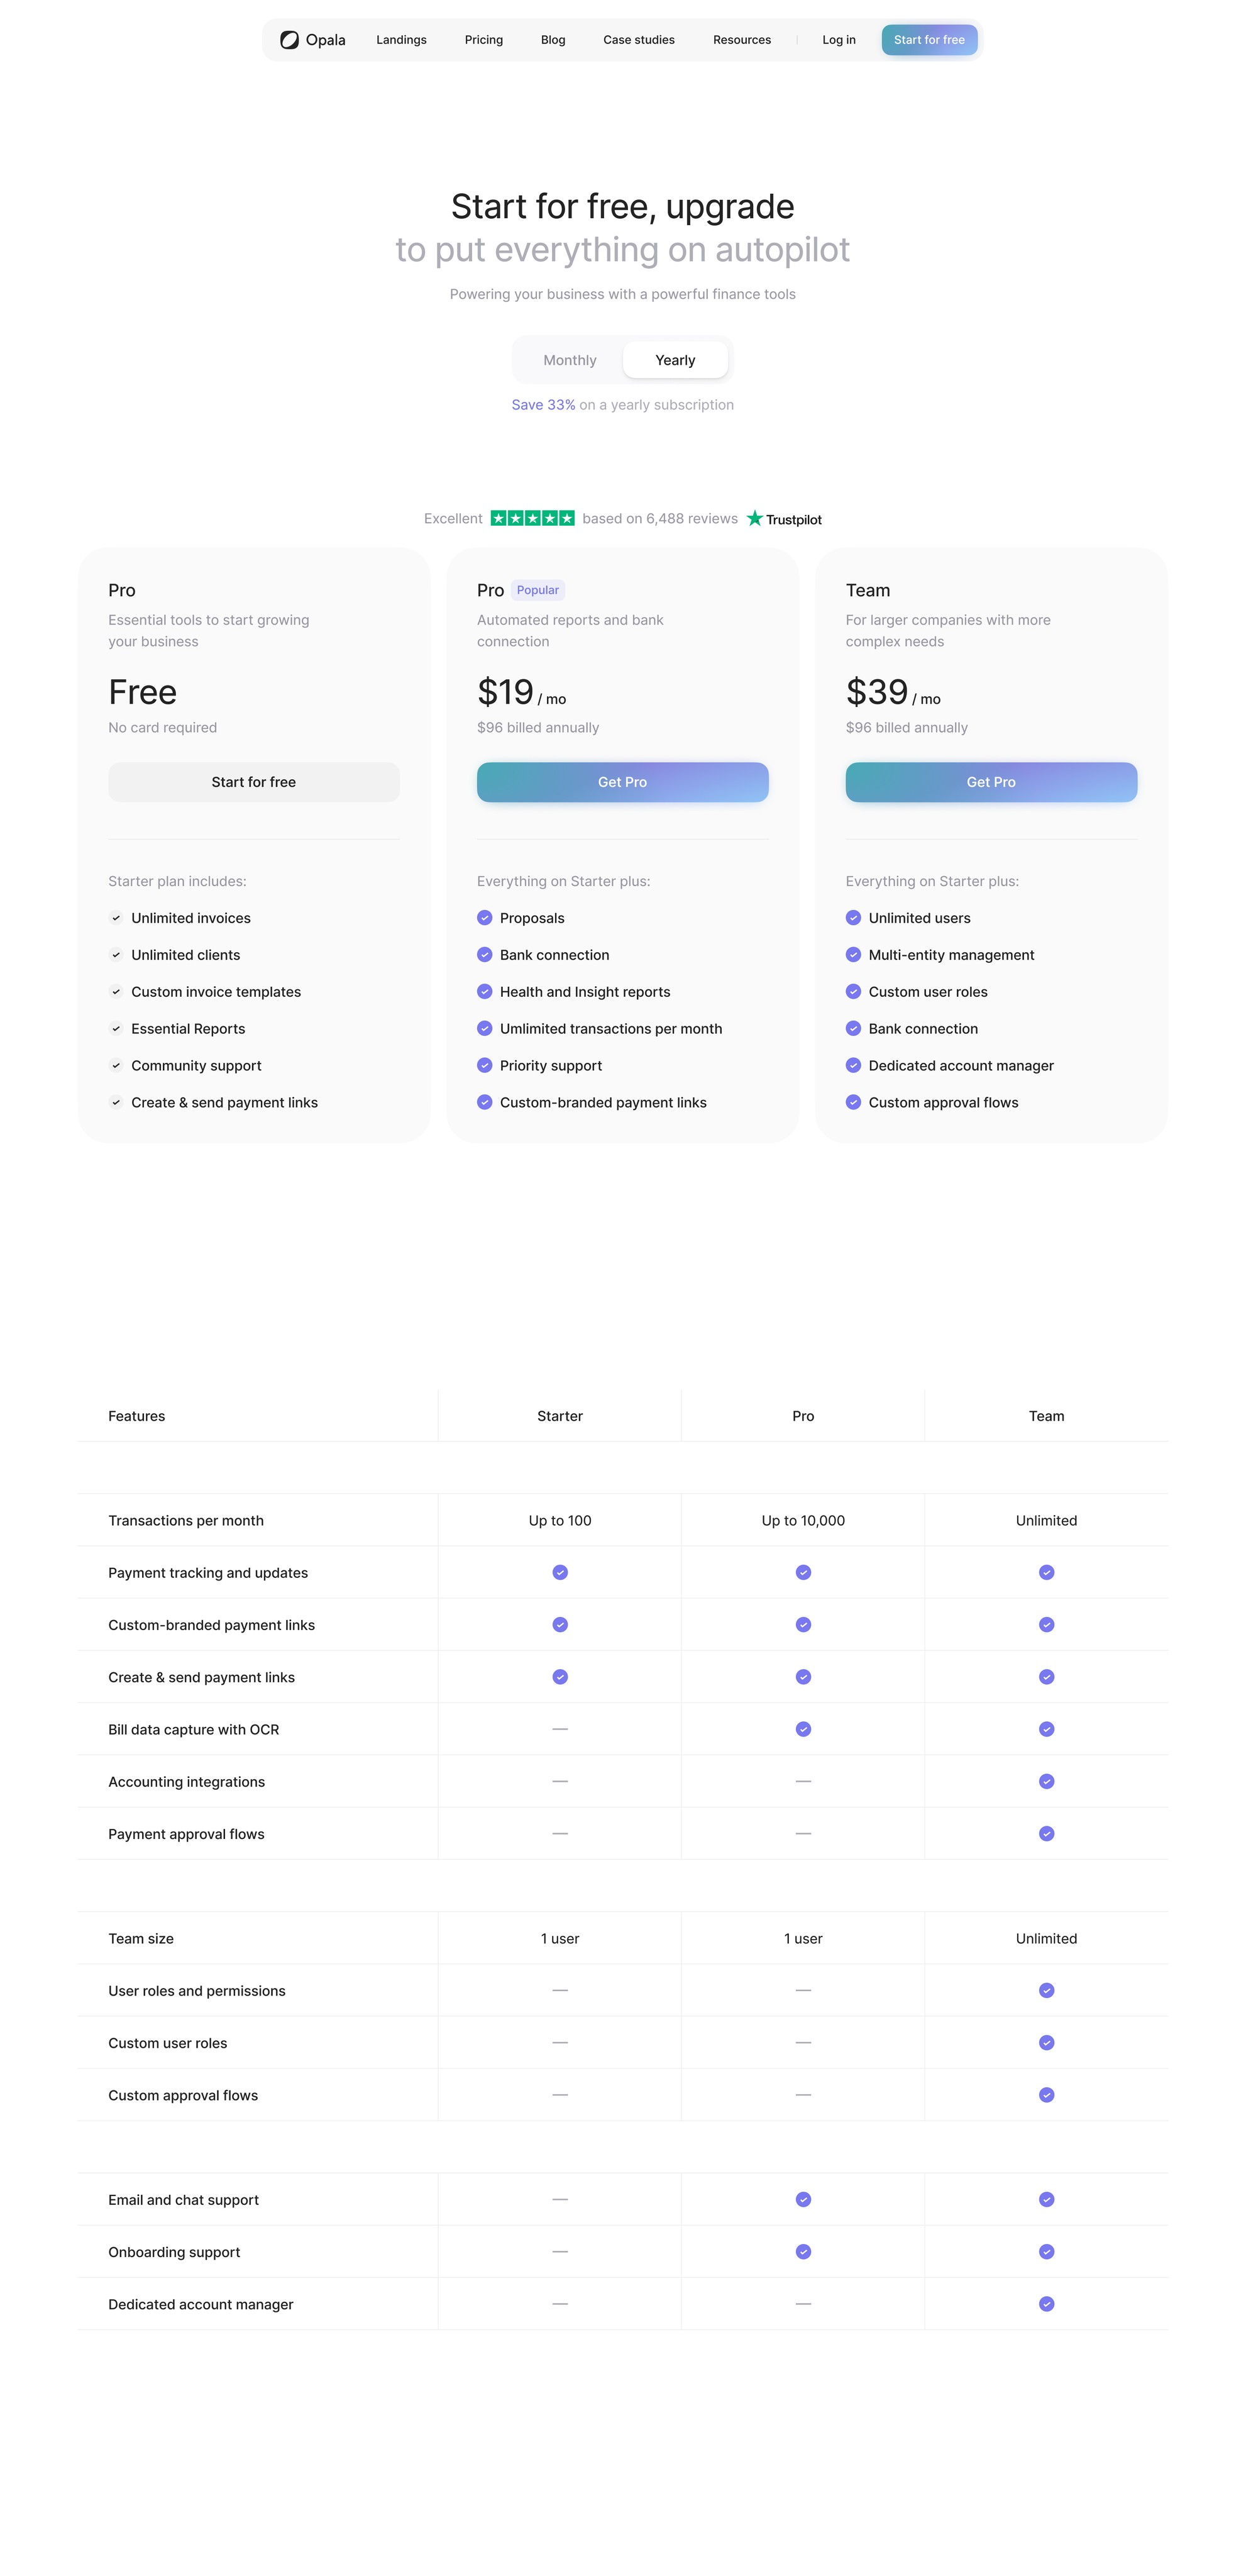
Task: Click Get Pro on the Team plan
Action: click(991, 782)
